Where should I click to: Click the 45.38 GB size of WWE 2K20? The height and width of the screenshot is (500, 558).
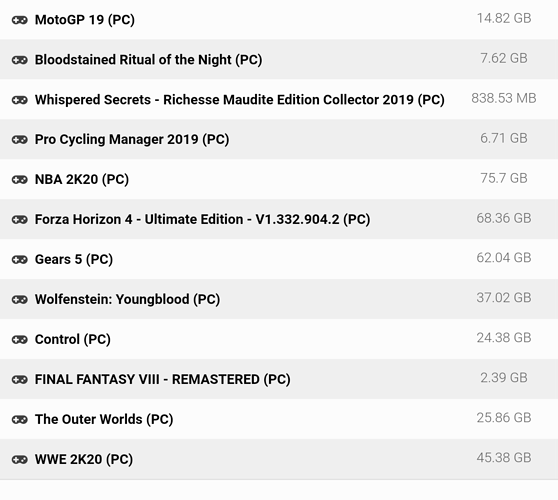click(x=504, y=458)
